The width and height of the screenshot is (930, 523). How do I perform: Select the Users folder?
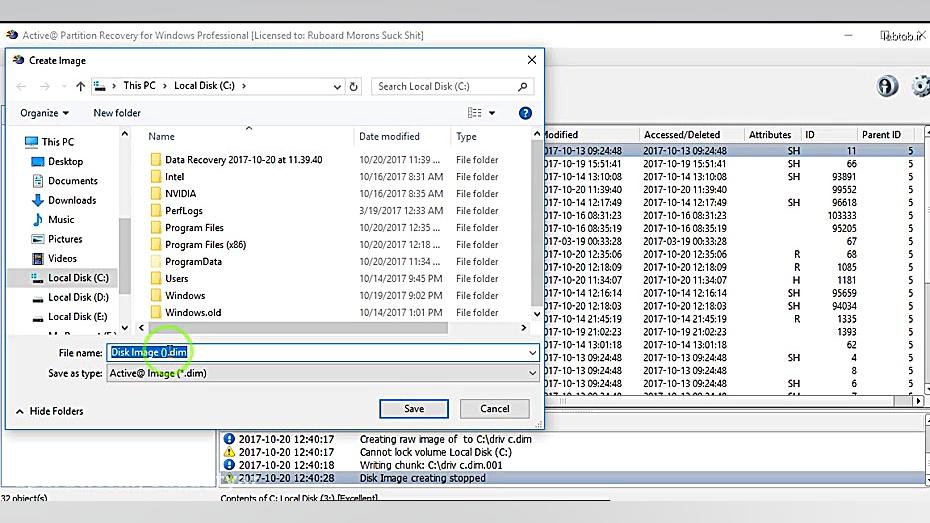pos(176,279)
